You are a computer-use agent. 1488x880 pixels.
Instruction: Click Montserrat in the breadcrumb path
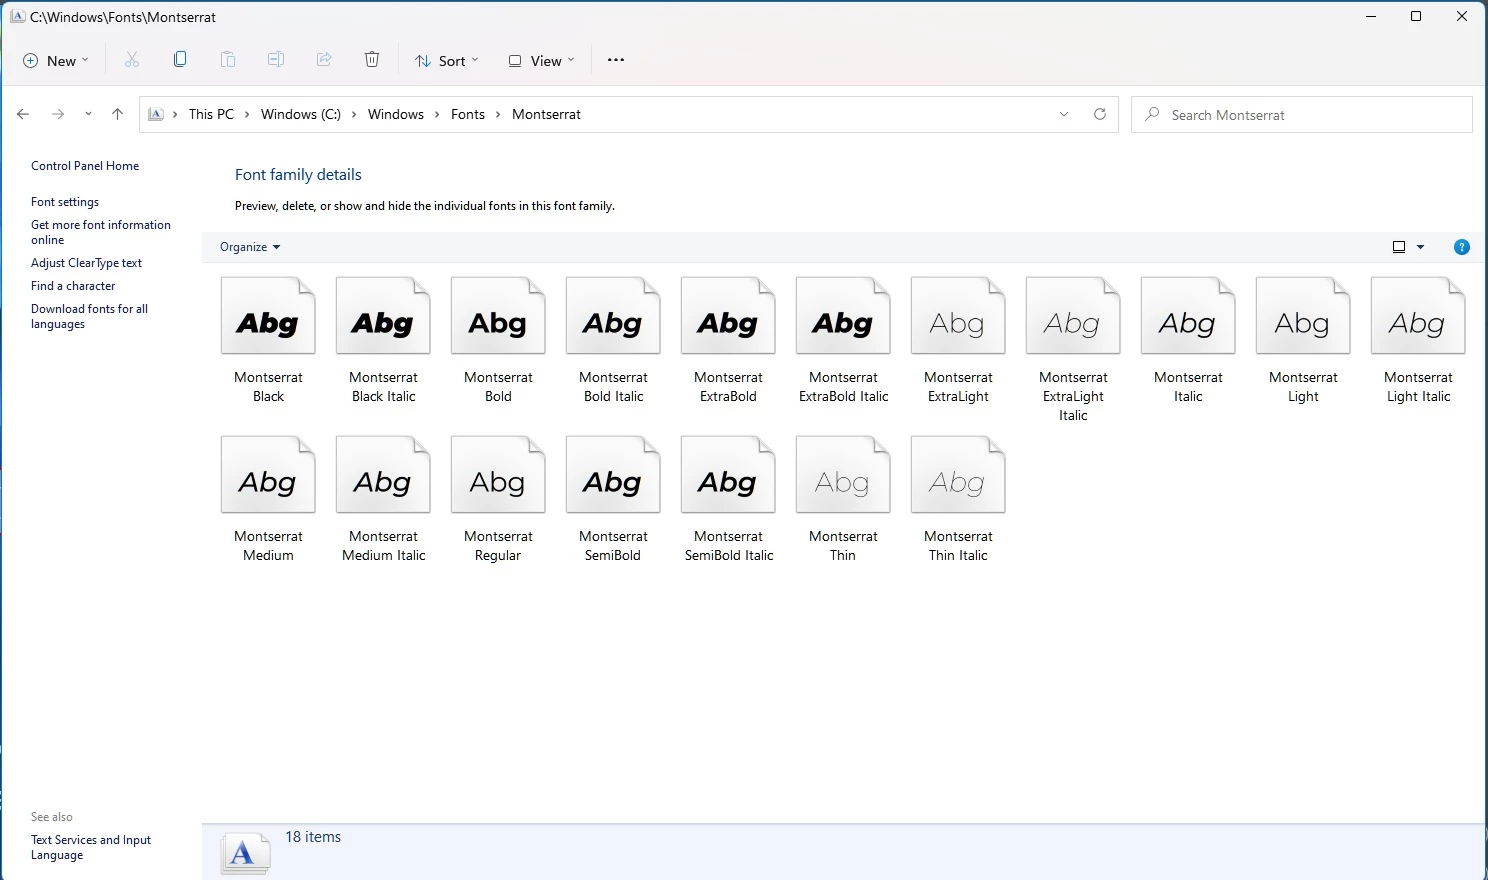tap(546, 114)
